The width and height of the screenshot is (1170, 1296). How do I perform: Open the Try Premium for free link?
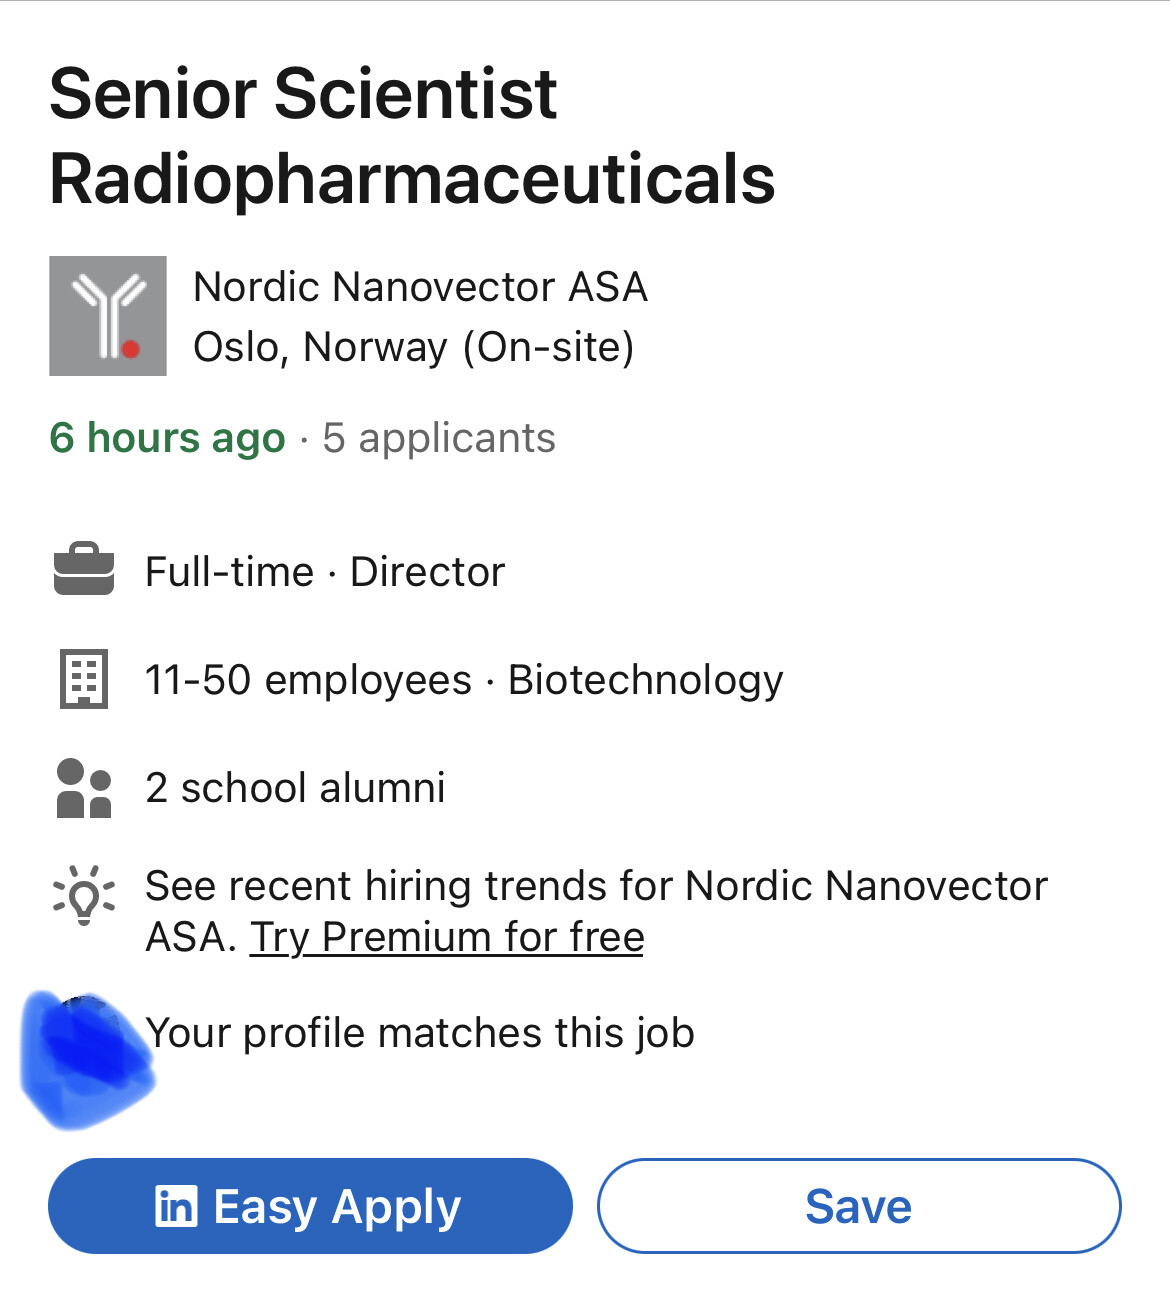point(447,938)
